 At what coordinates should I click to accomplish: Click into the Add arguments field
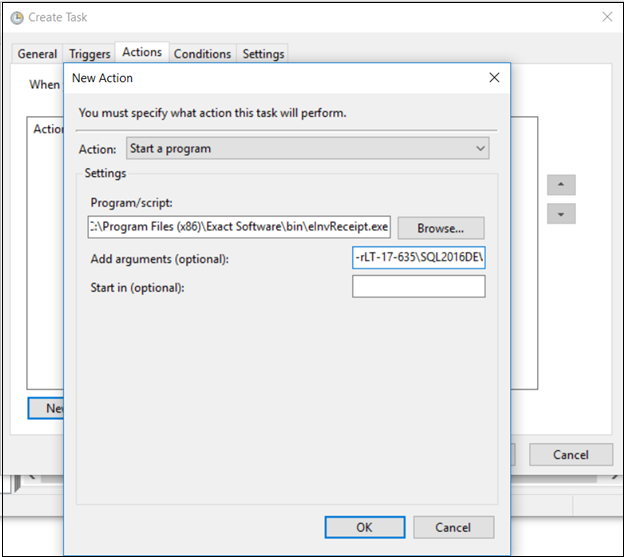(419, 257)
